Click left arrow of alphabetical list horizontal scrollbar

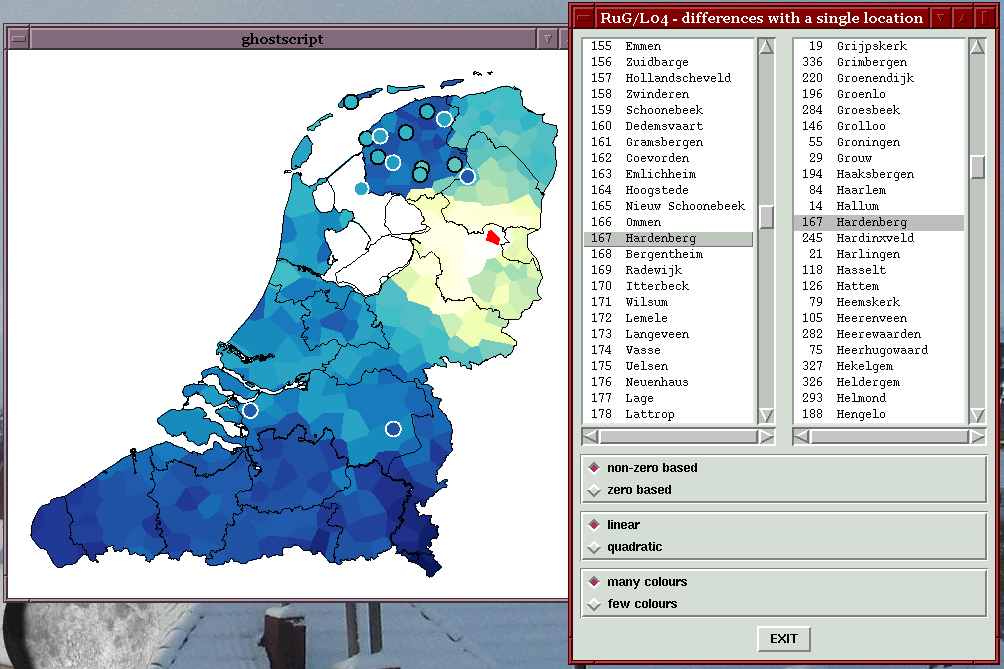pyautogui.click(x=802, y=437)
